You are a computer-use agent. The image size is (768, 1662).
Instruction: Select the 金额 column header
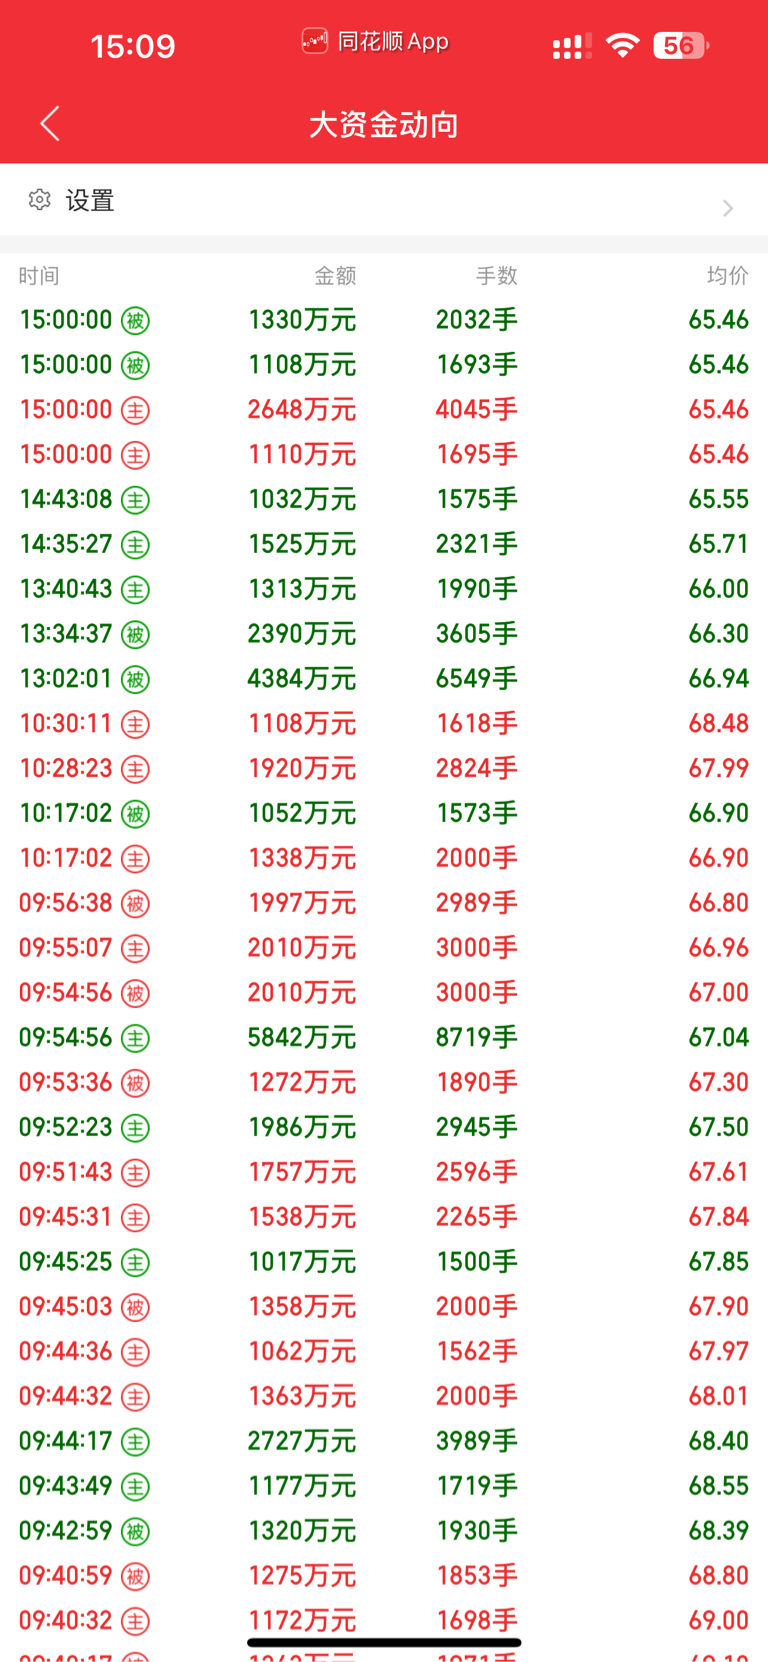click(x=335, y=276)
